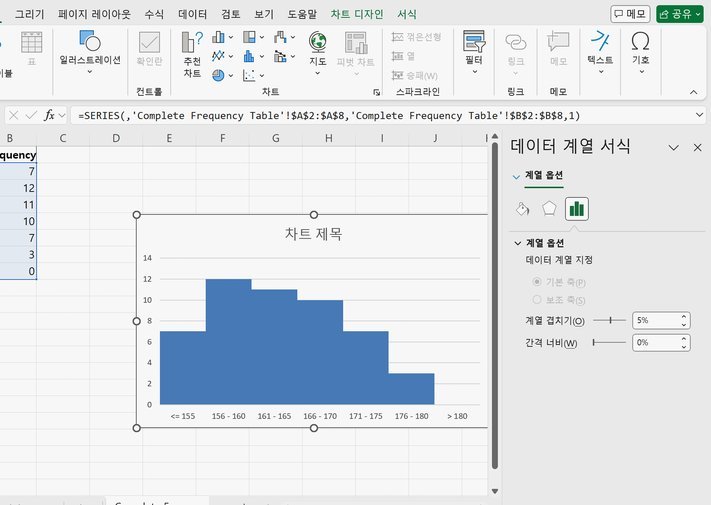Open the illustrations (일러스트레이션) icon
Screen dimensions: 711x505
point(90,53)
